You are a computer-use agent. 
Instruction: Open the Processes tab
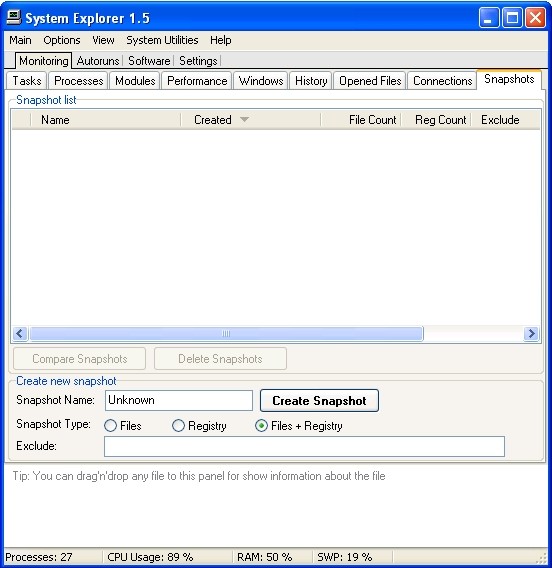pos(78,81)
